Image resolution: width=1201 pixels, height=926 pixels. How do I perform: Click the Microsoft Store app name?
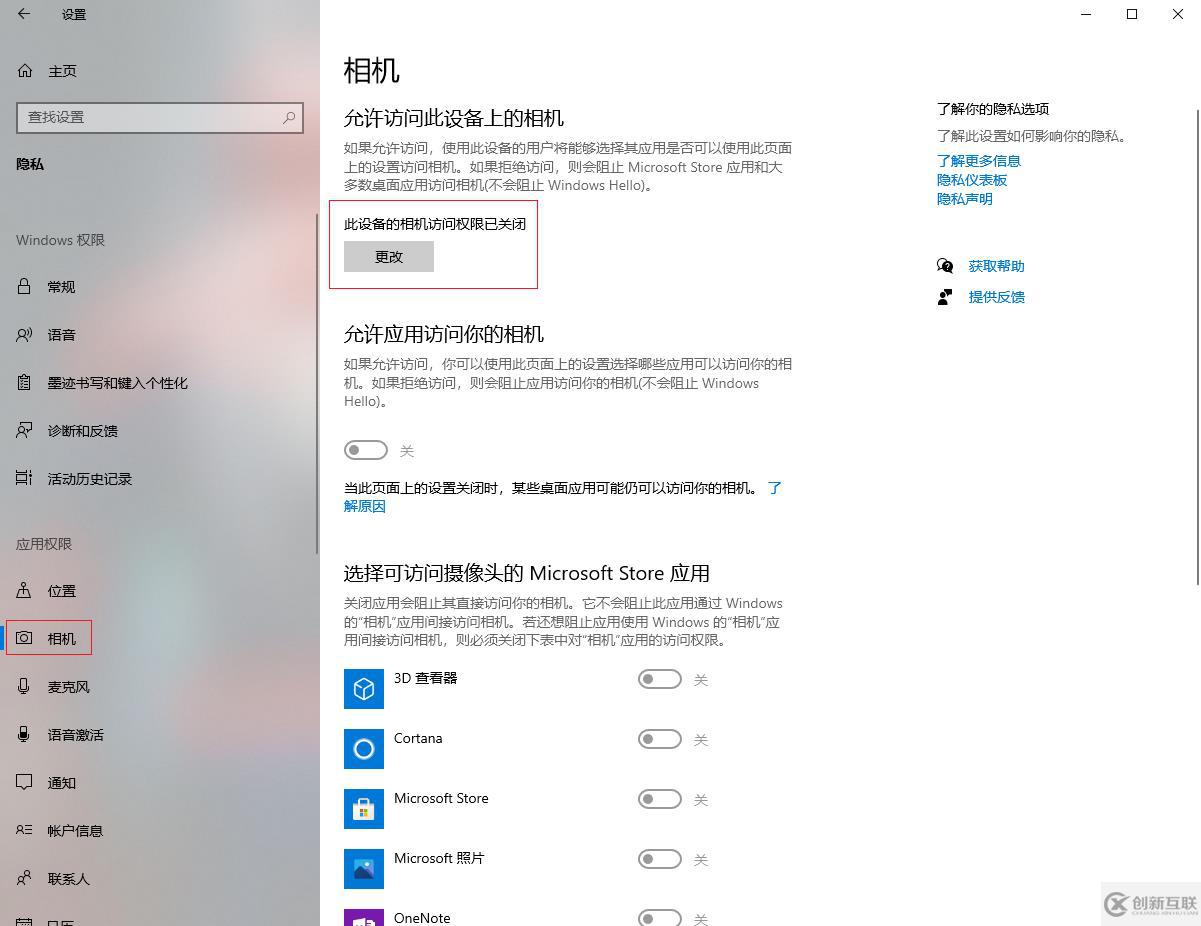(x=441, y=798)
